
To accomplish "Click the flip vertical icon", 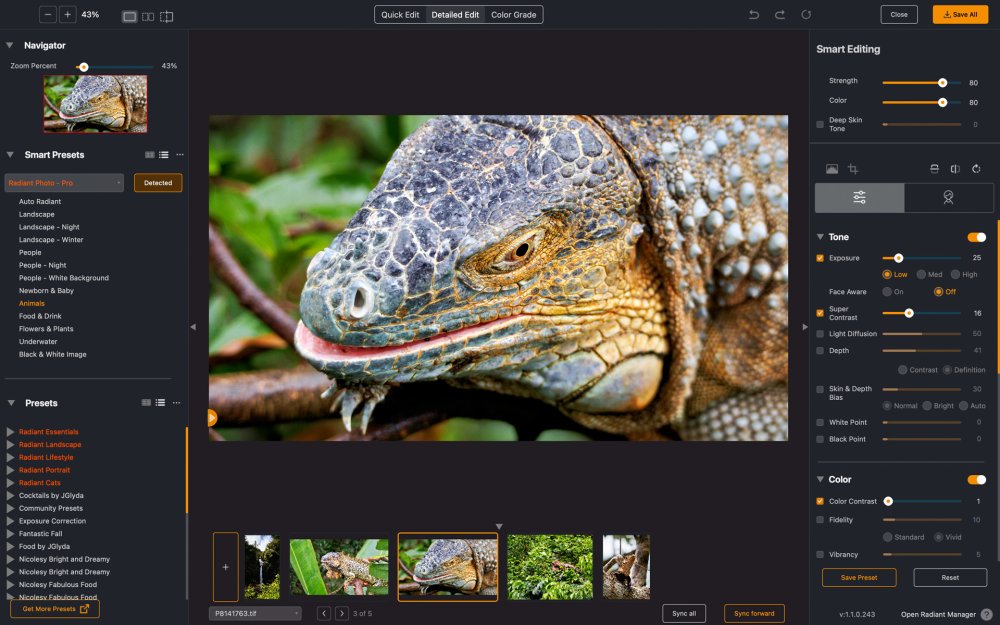I will pos(934,169).
